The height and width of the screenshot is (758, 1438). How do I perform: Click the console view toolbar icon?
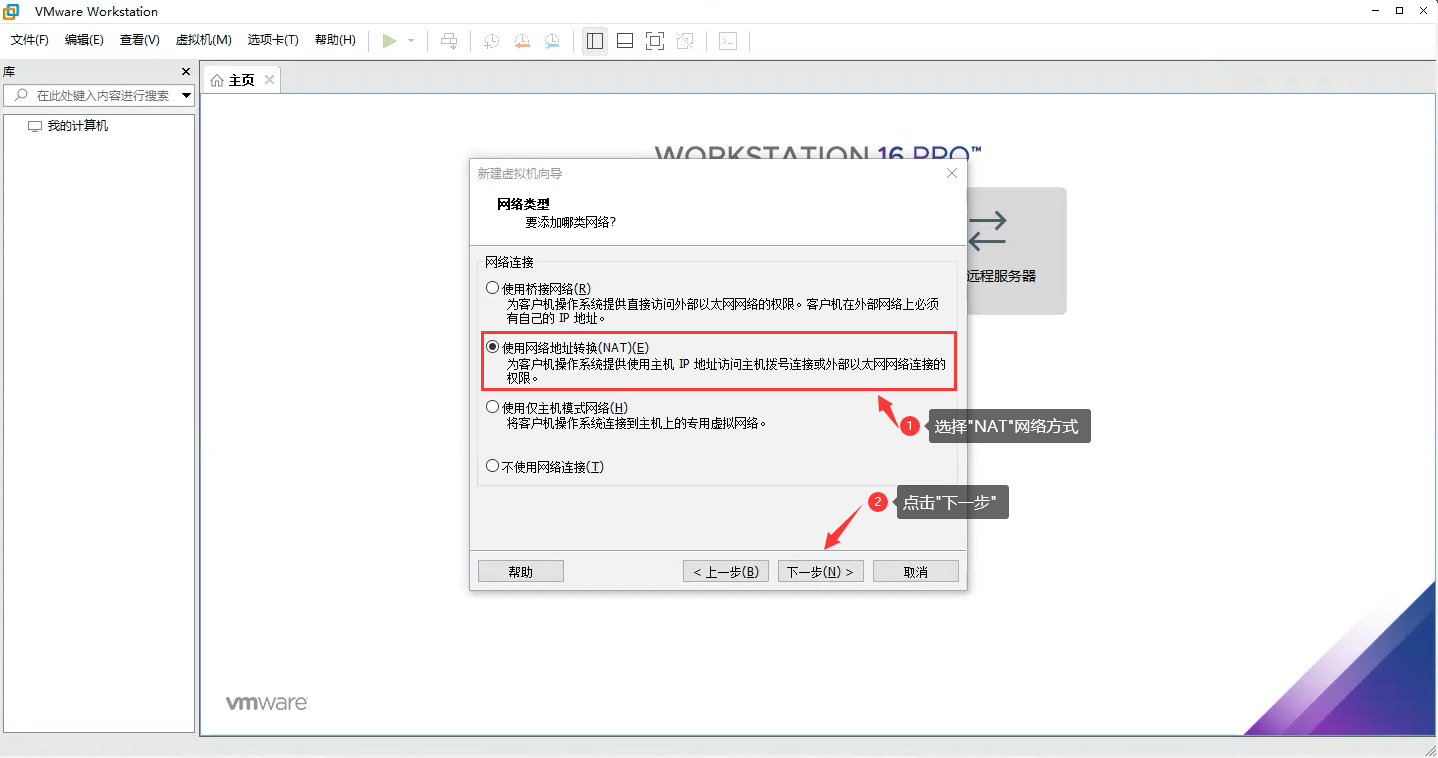[x=729, y=41]
